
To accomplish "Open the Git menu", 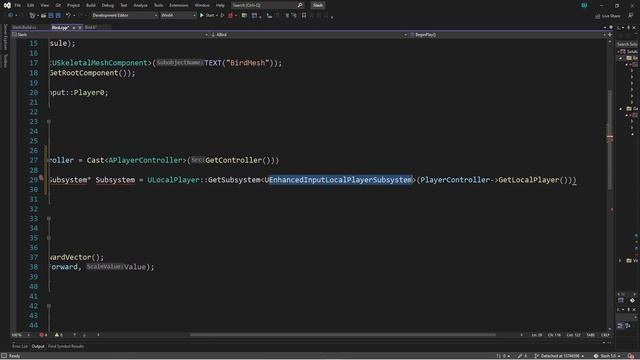I will (x=58, y=5).
